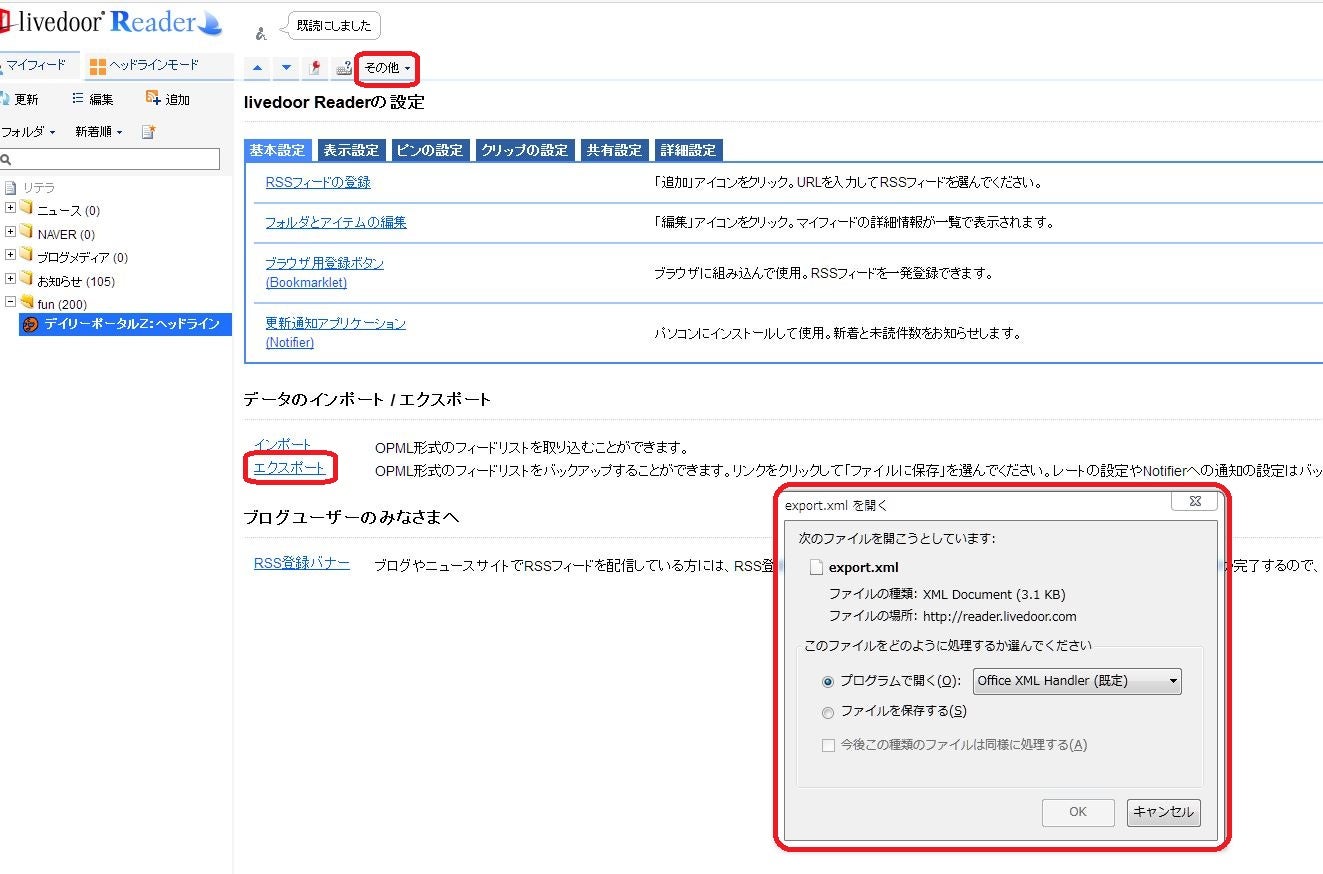This screenshot has height=874, width=1323.
Task: Select the プログラムで開く radio button
Action: coord(827,682)
